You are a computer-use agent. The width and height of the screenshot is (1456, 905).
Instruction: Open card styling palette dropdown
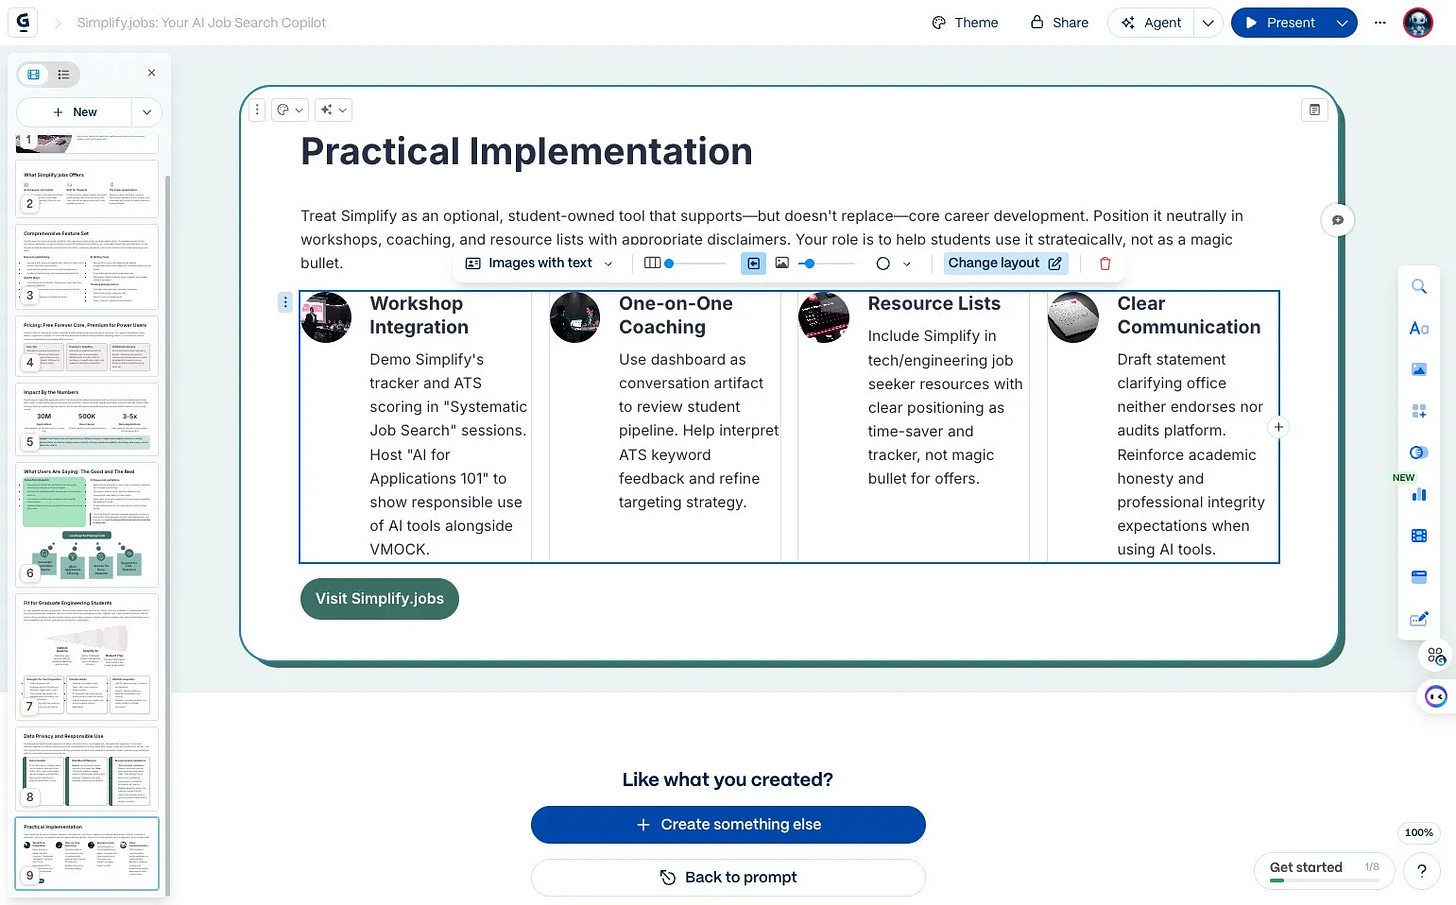290,110
